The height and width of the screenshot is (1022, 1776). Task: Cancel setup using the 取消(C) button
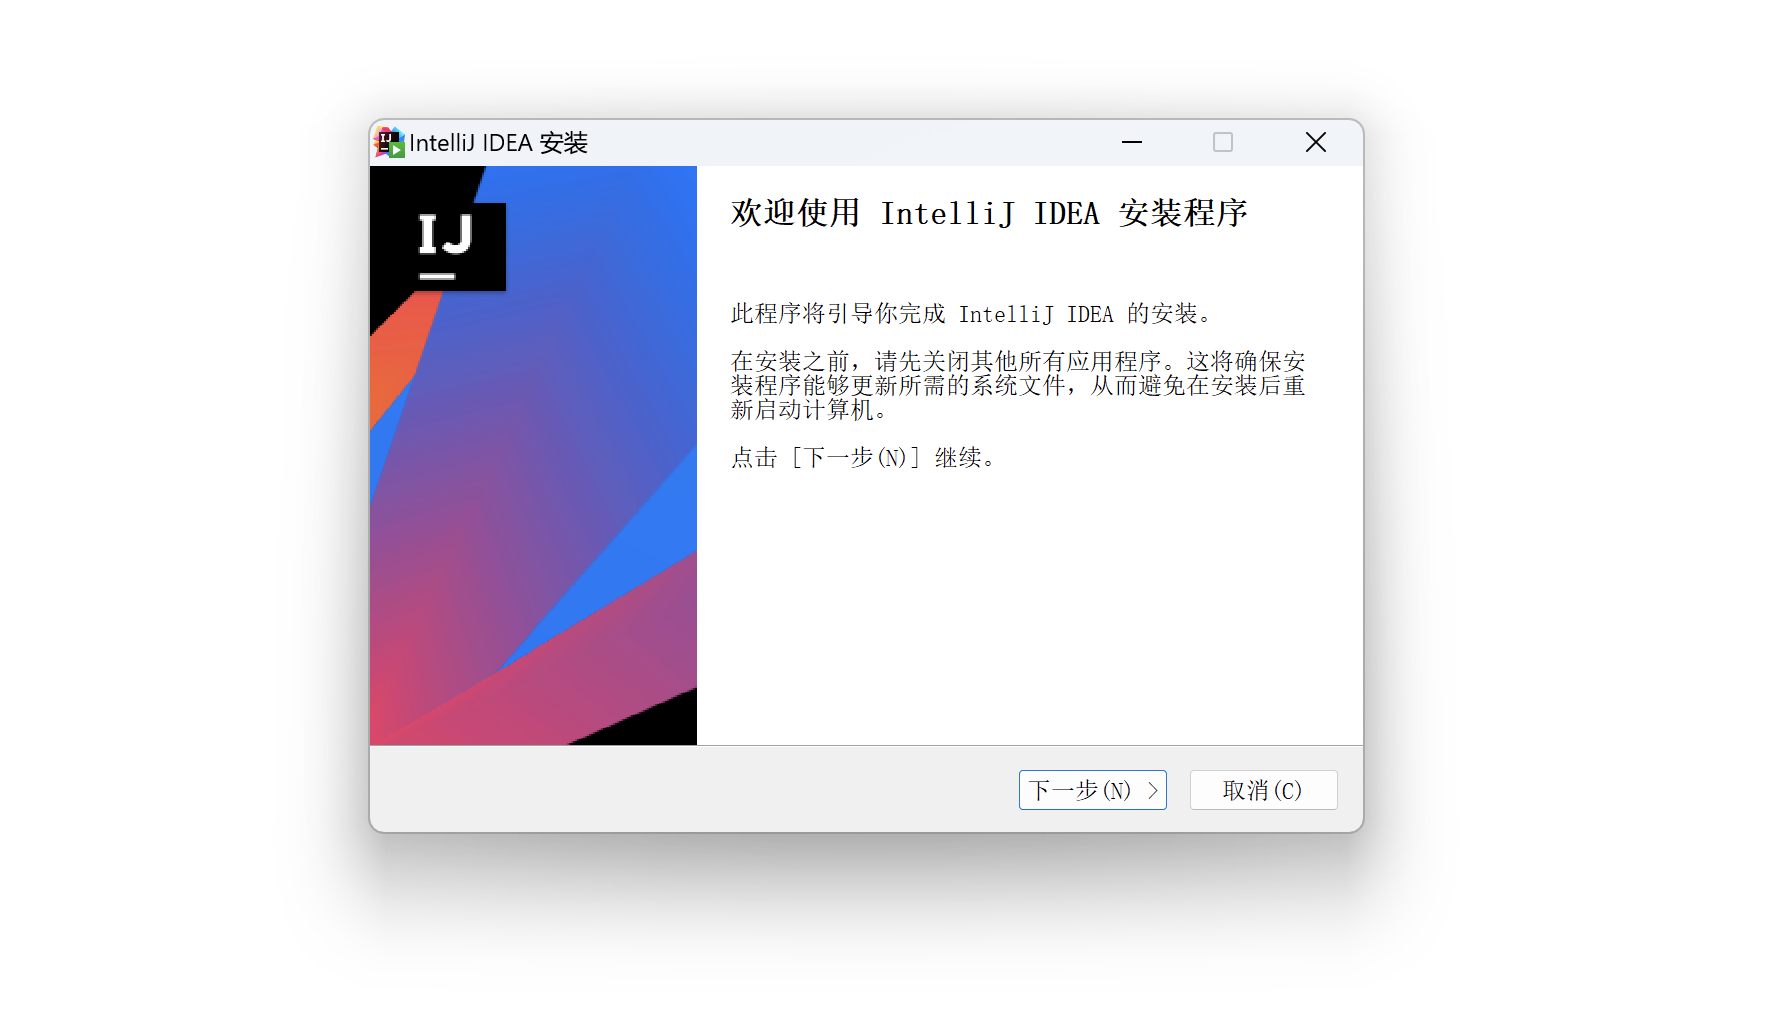click(1263, 790)
